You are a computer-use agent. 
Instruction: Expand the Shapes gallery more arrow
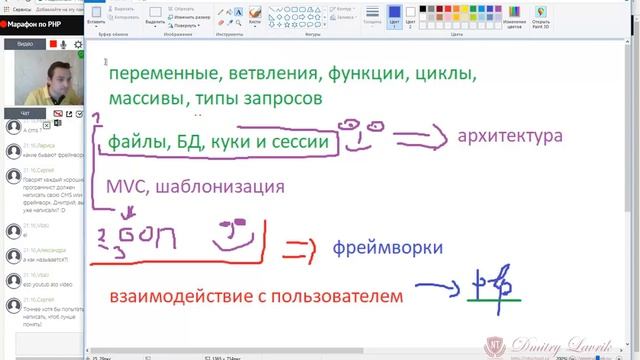click(x=325, y=25)
